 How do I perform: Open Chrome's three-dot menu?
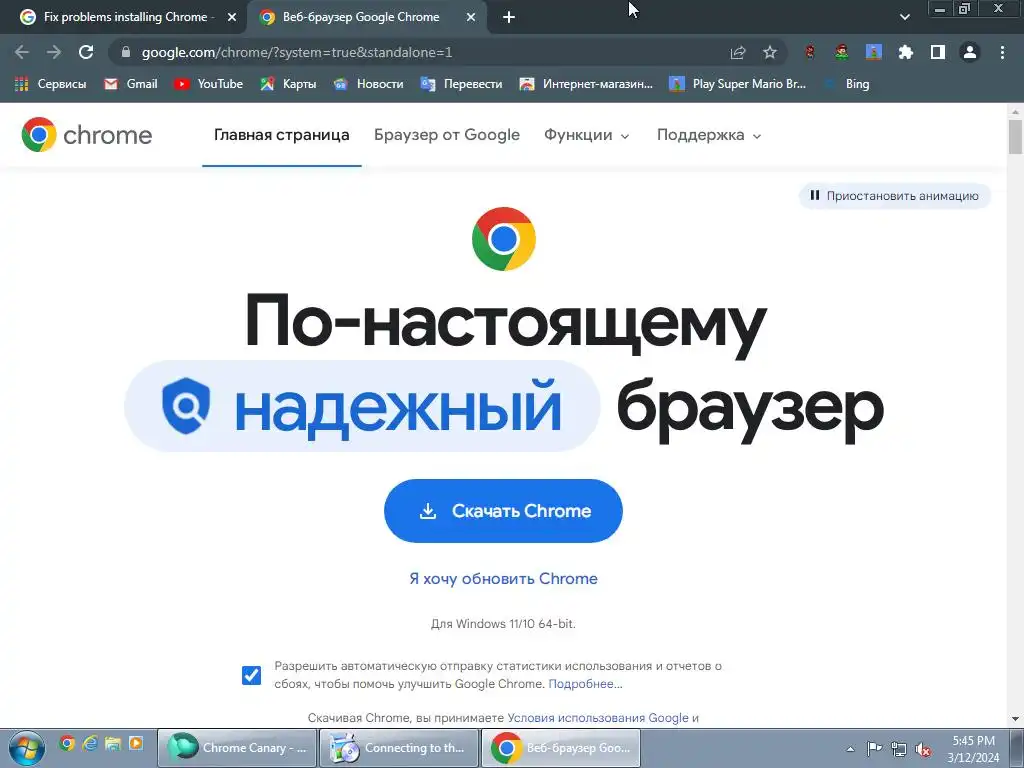pos(1002,52)
